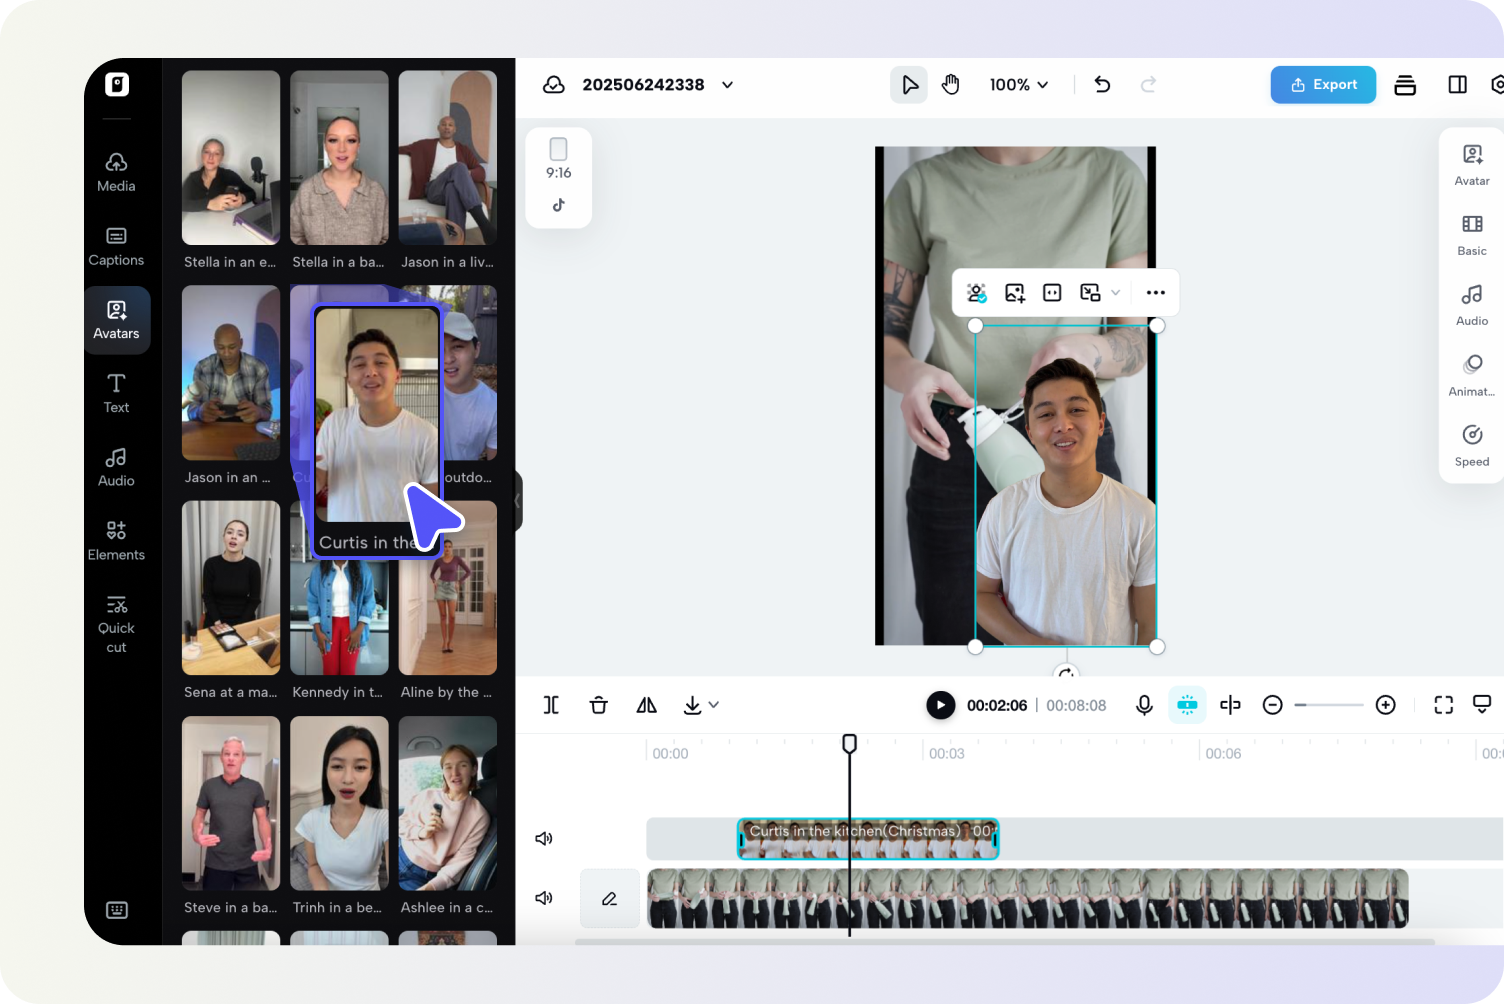Adjust the timeline zoom slider
Image resolution: width=1504 pixels, height=1004 pixels.
point(1328,705)
